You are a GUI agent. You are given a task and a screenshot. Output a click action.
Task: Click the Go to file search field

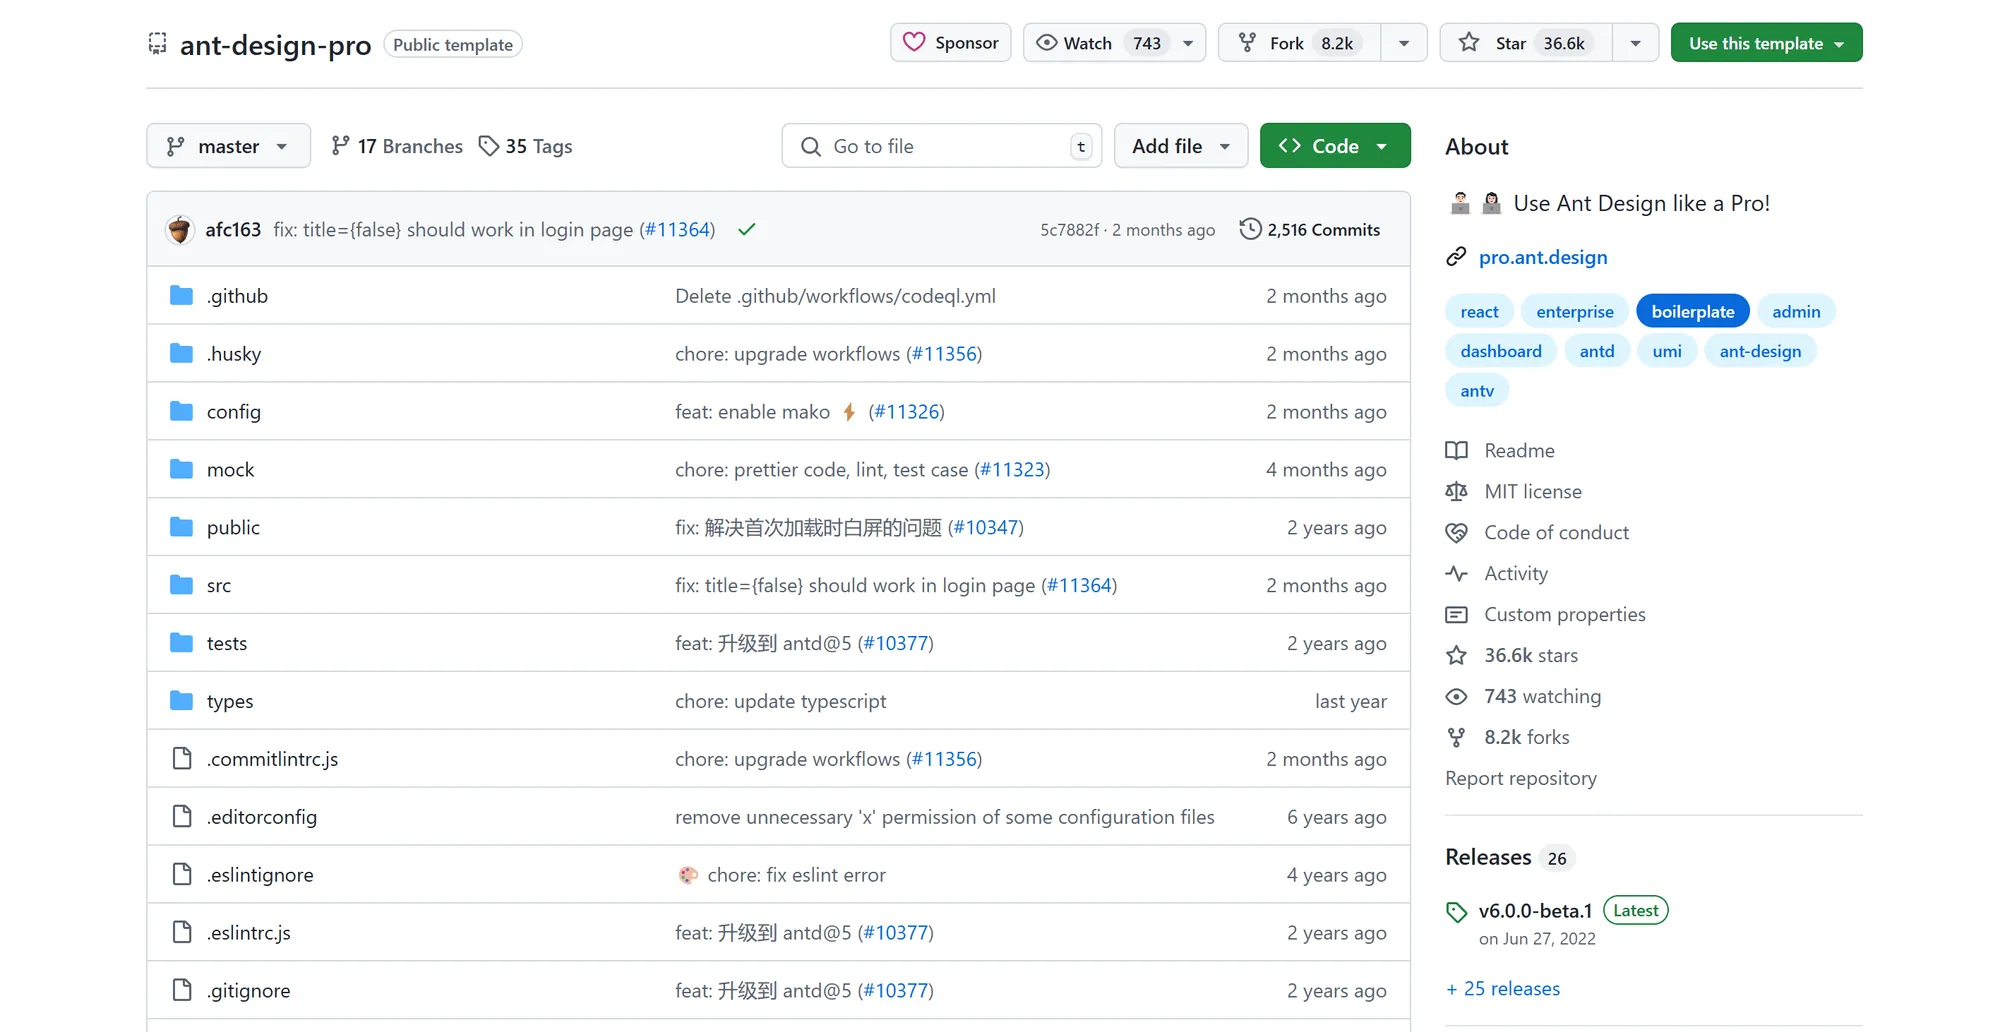940,146
